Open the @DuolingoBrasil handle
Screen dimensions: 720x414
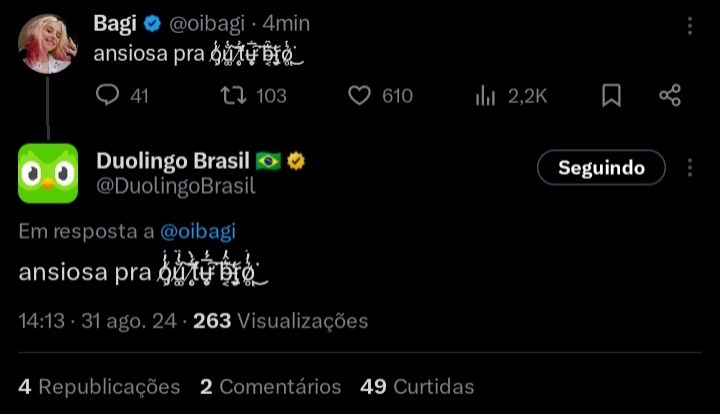176,186
